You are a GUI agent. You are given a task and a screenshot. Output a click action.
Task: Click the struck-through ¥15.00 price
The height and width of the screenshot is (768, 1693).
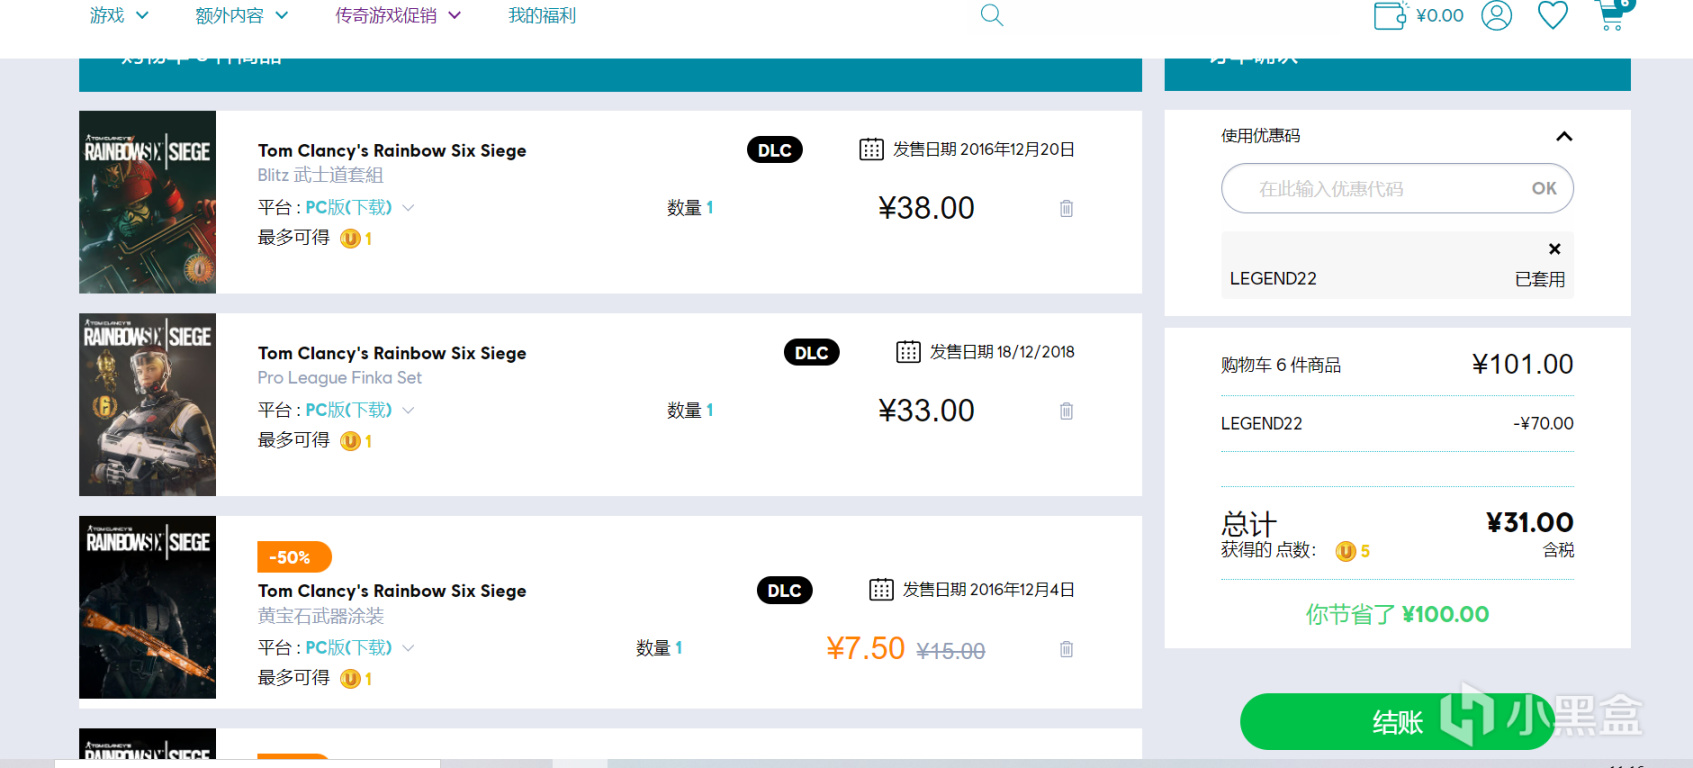[x=950, y=651]
